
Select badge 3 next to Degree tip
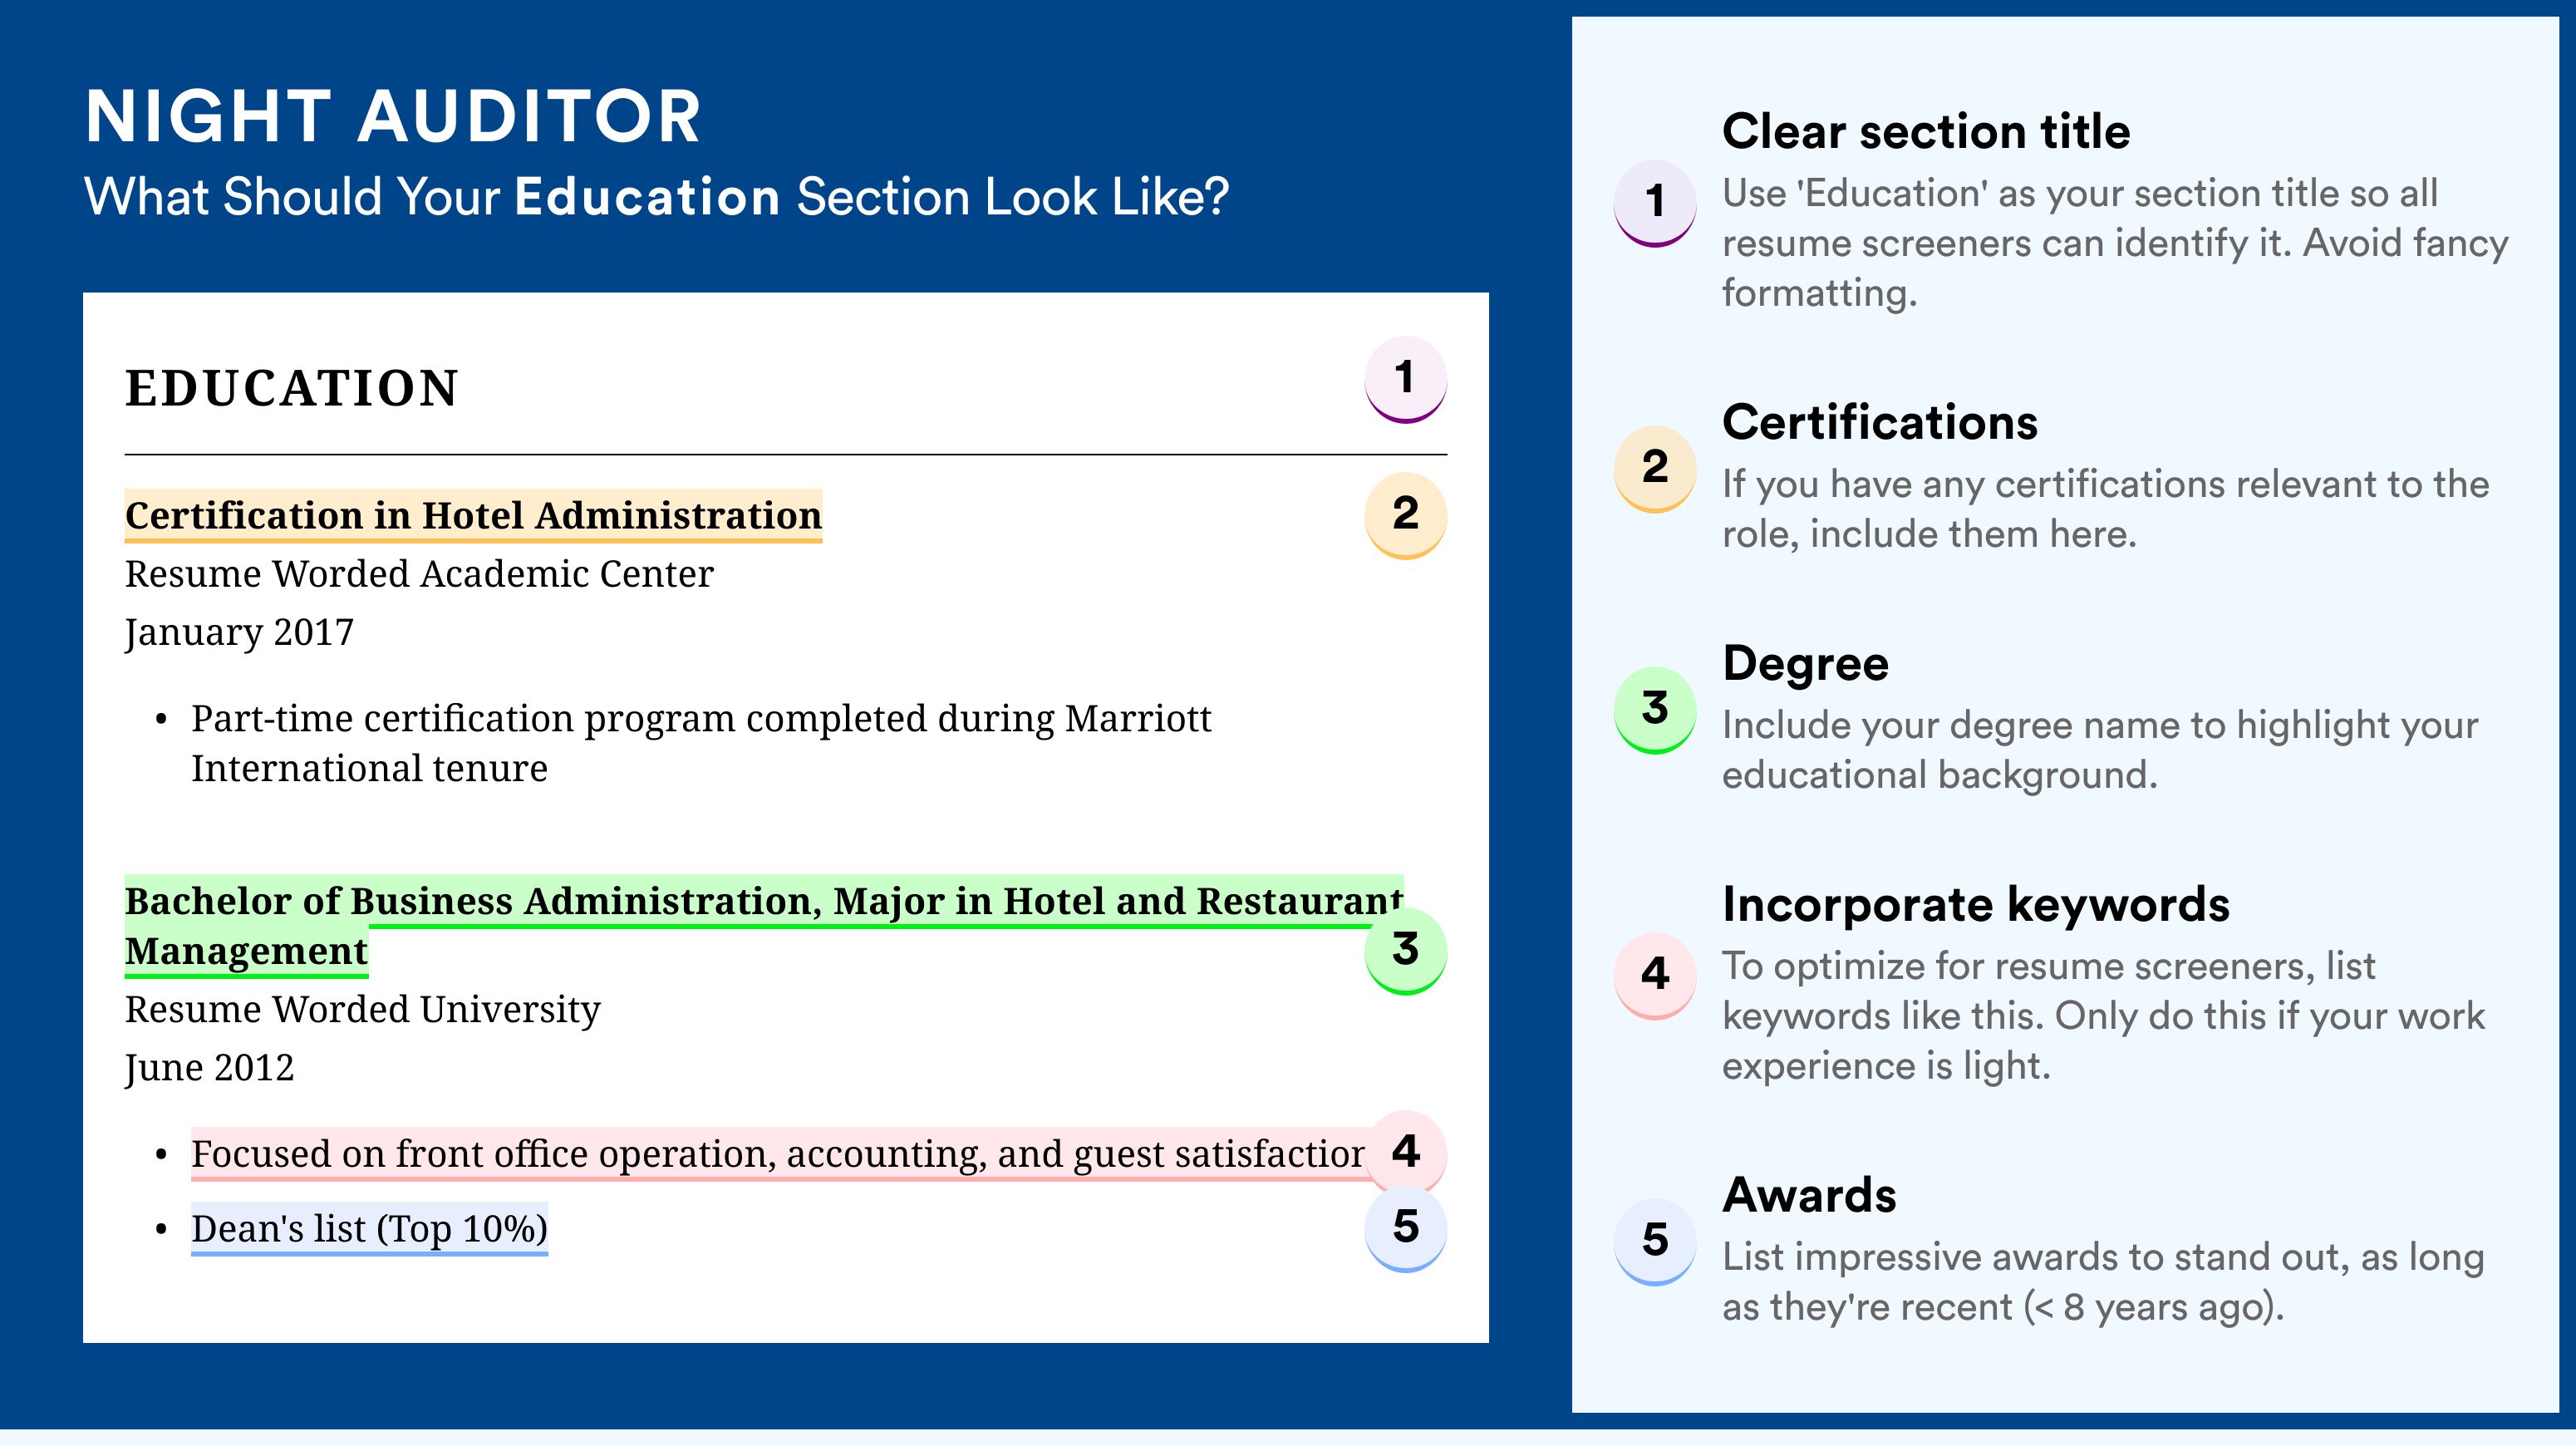1655,710
